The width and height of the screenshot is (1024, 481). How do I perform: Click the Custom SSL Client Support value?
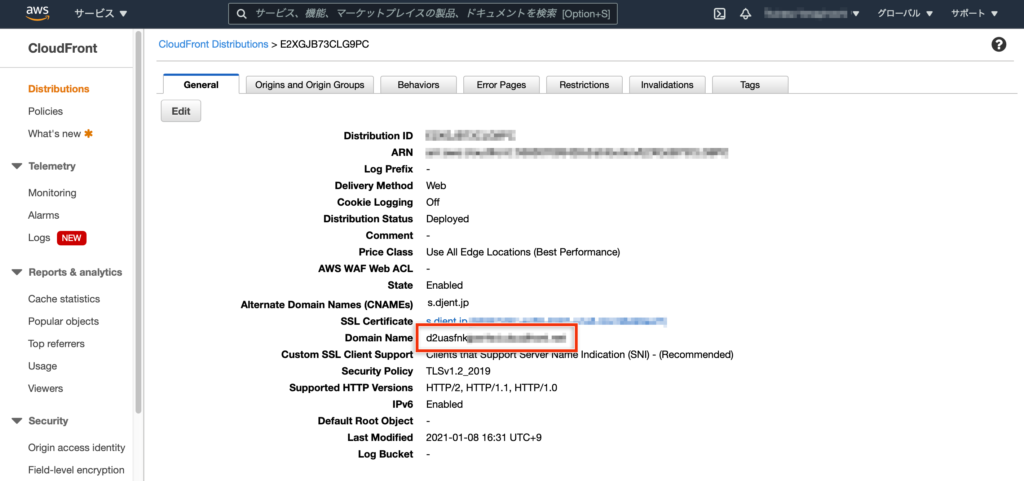[580, 355]
